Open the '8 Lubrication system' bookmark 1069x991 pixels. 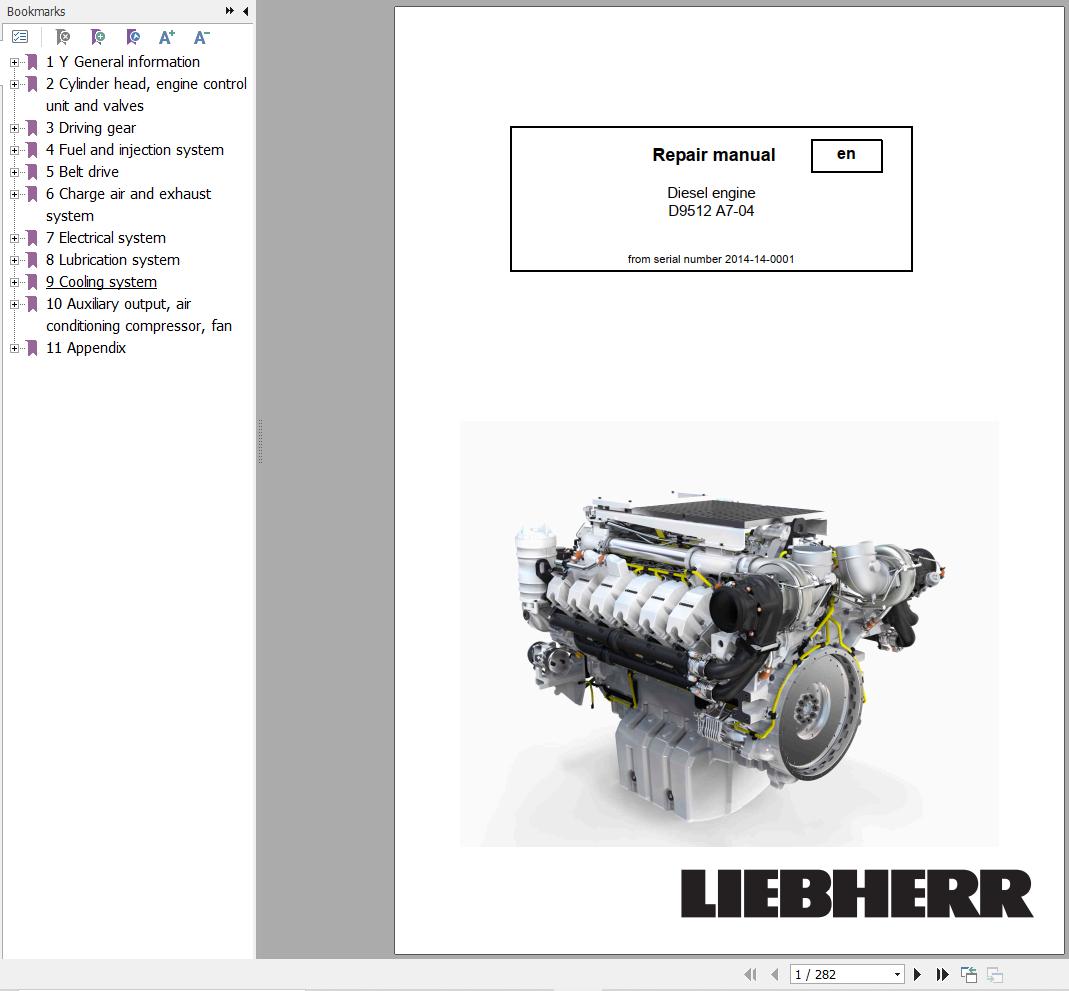coord(112,260)
